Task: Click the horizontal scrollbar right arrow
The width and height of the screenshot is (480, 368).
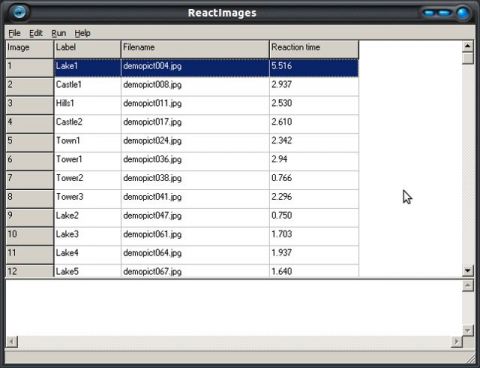Action: pyautogui.click(x=456, y=341)
